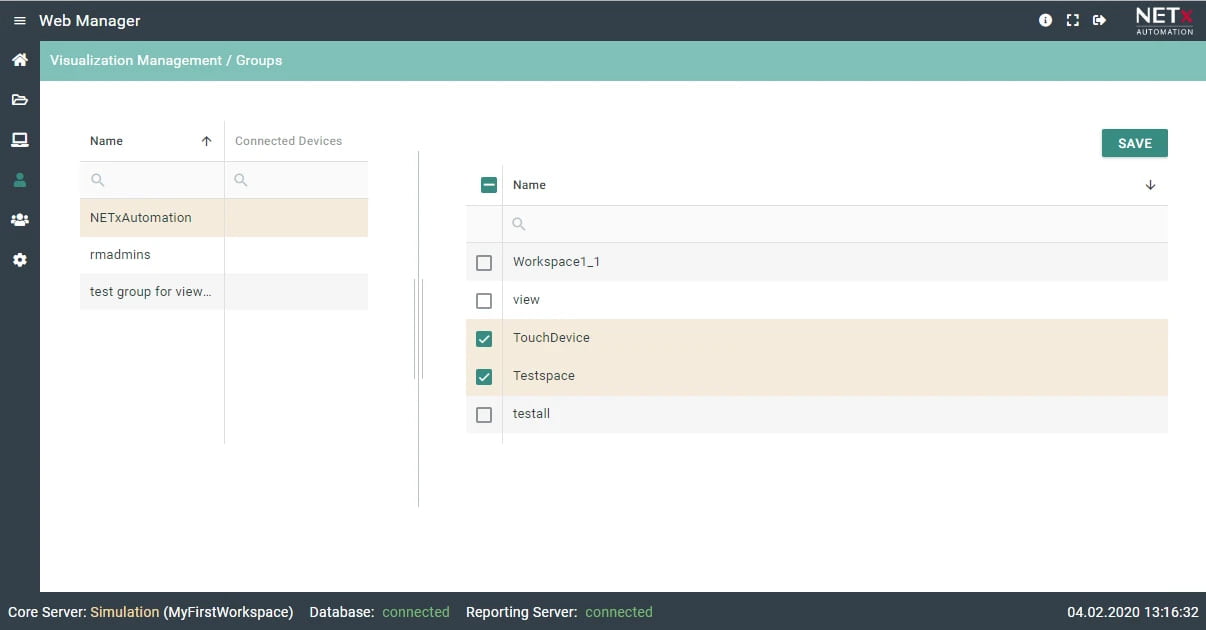Uncheck the TouchDevice checkbox
The width and height of the screenshot is (1206, 630).
(x=484, y=339)
